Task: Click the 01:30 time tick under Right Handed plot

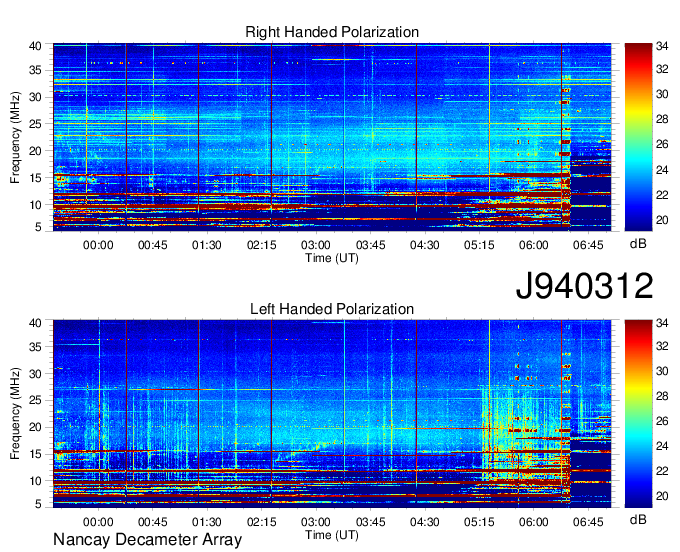Action: [x=207, y=245]
